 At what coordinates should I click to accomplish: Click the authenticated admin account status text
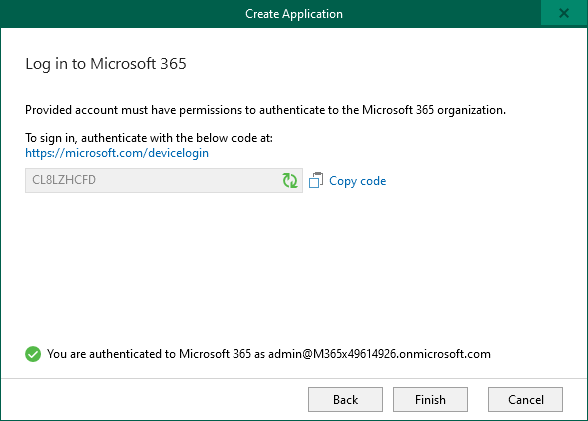point(268,354)
